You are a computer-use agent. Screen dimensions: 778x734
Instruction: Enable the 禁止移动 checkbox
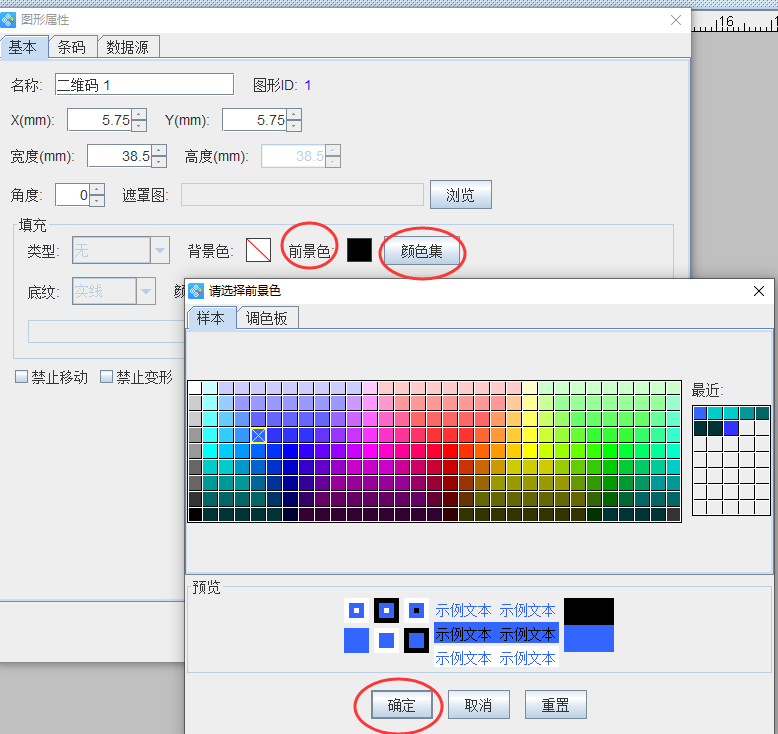point(21,377)
